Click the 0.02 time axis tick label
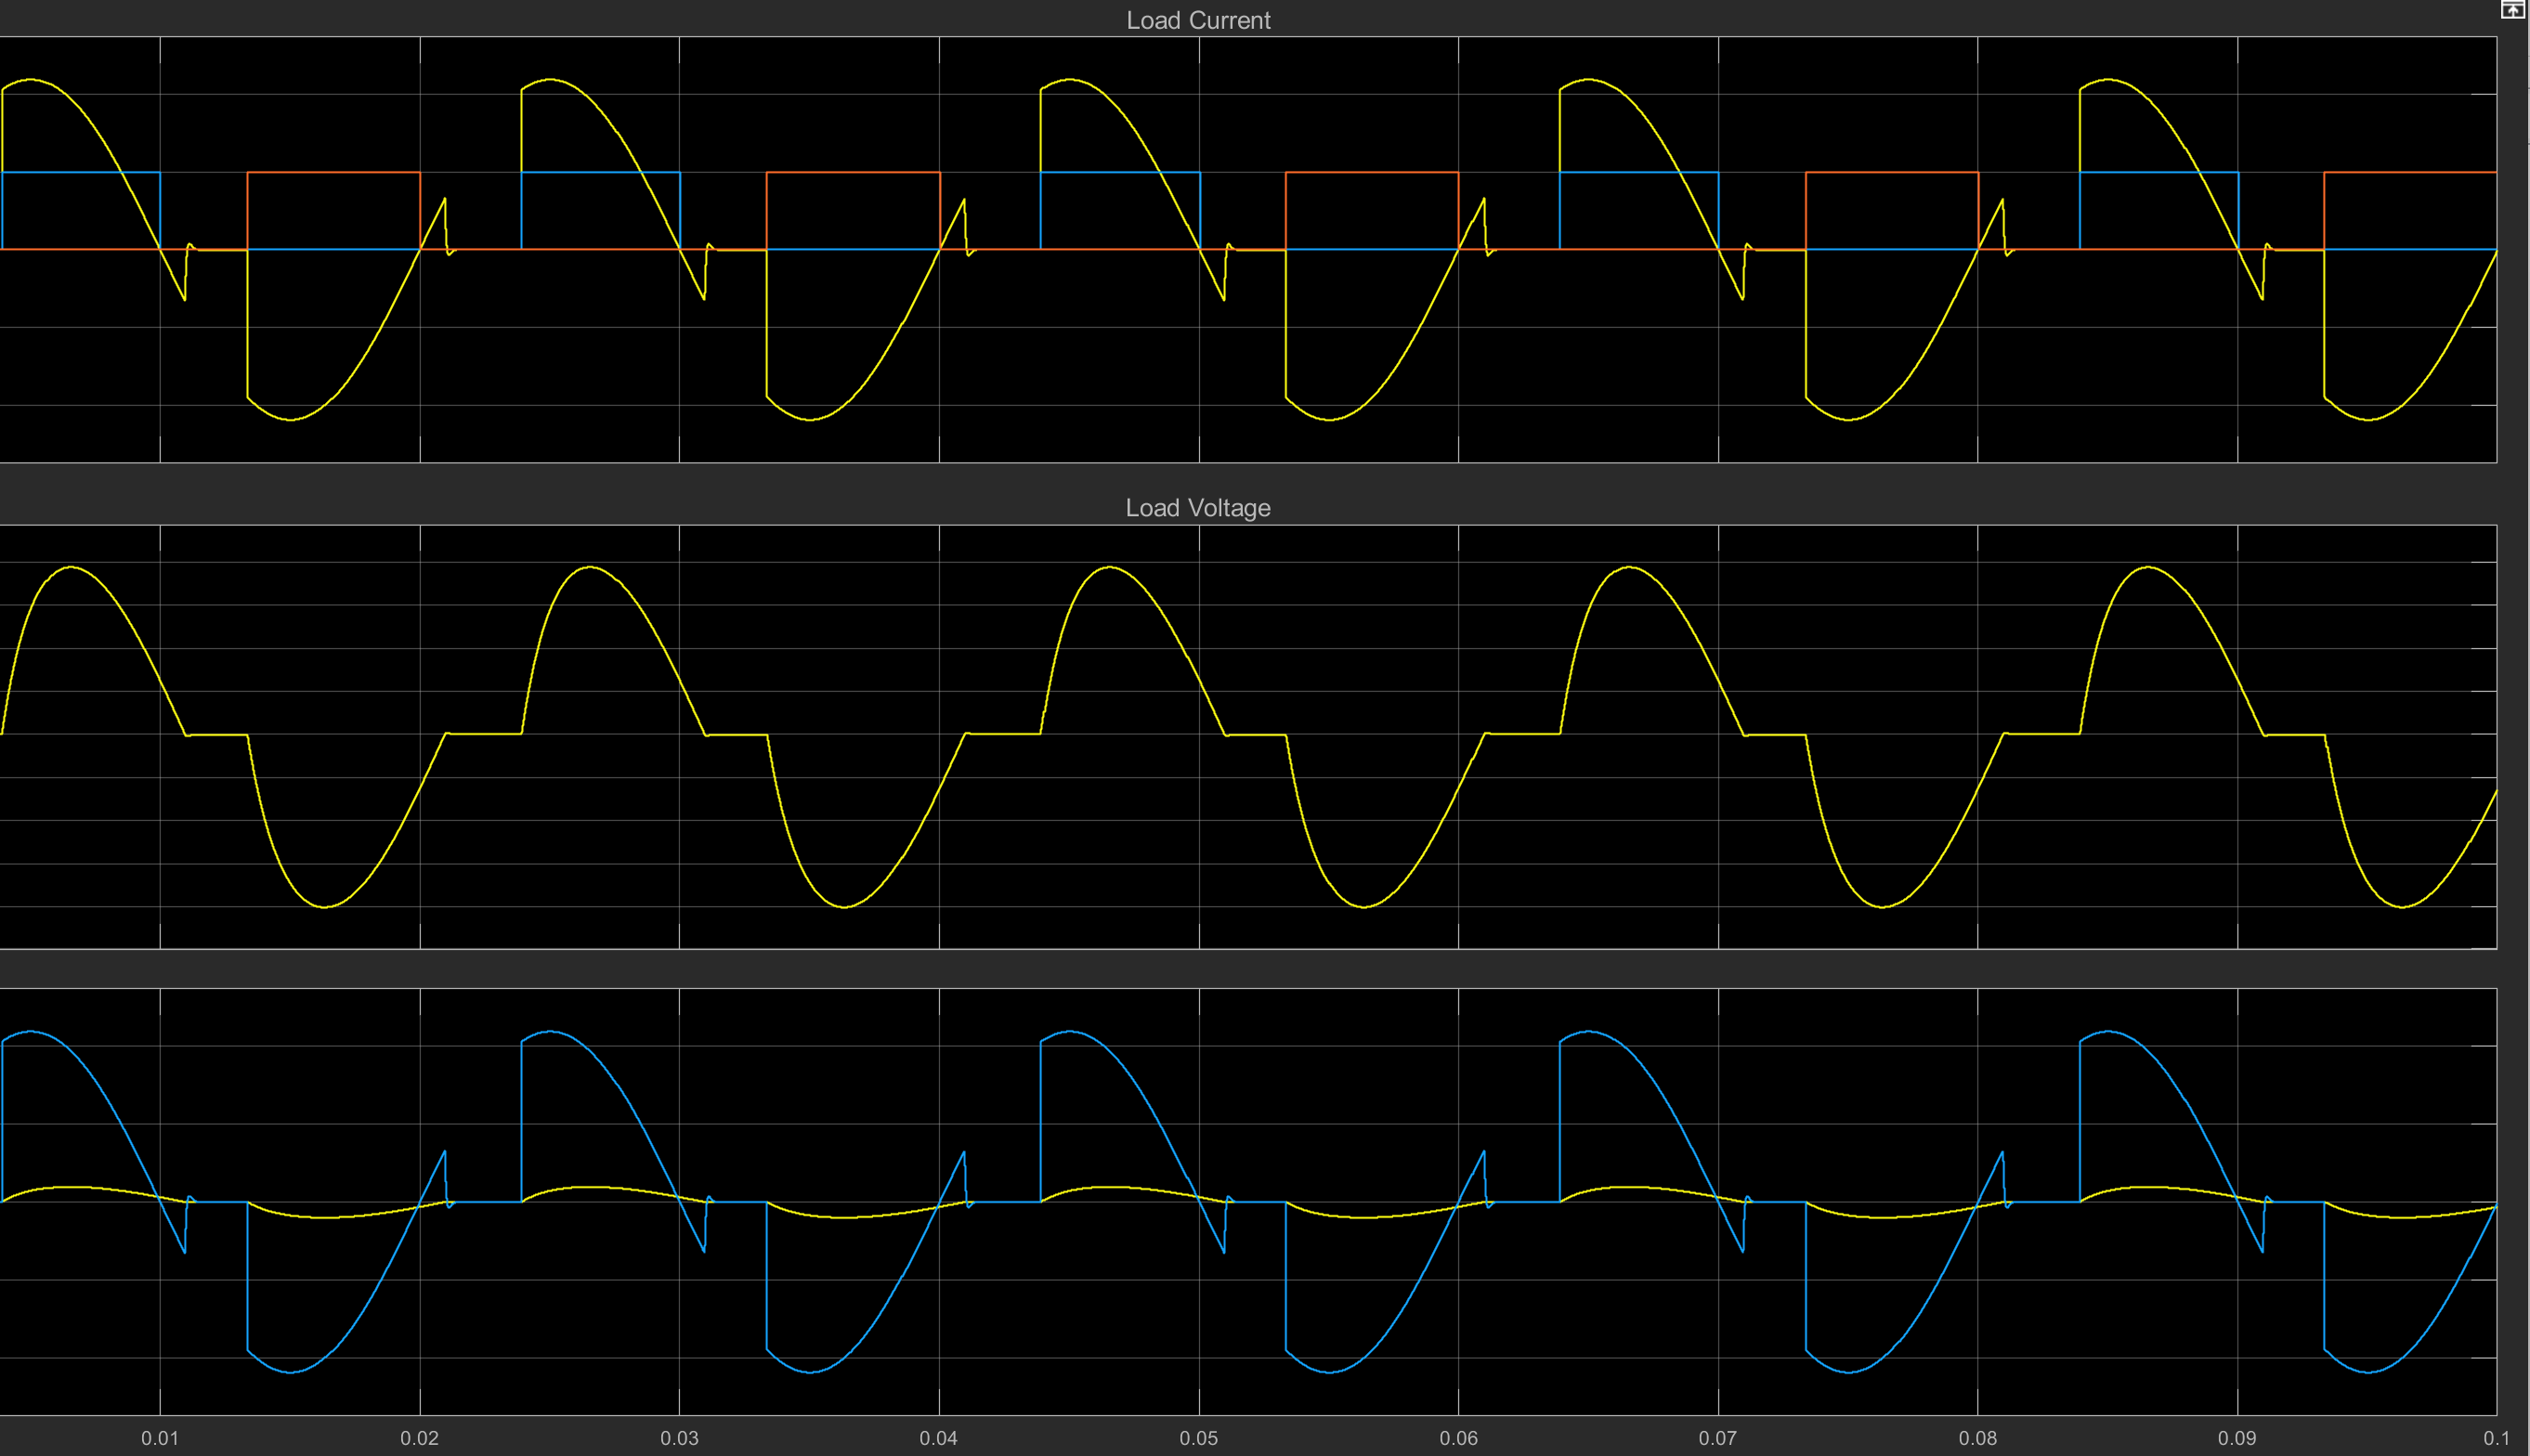The image size is (2530, 1456). pos(419,1438)
